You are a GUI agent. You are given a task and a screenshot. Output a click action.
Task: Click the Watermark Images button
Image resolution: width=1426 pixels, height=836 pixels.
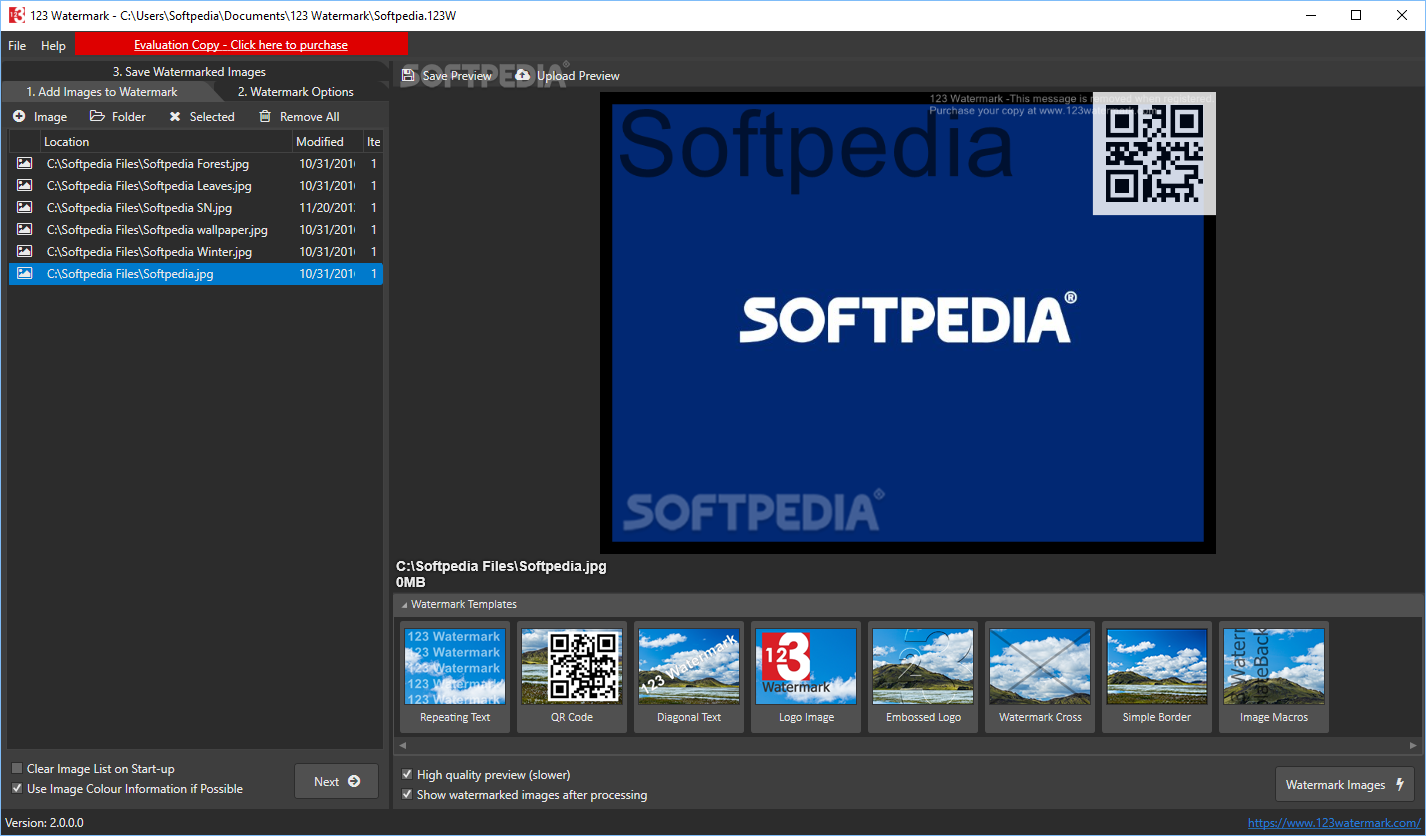click(x=1345, y=785)
